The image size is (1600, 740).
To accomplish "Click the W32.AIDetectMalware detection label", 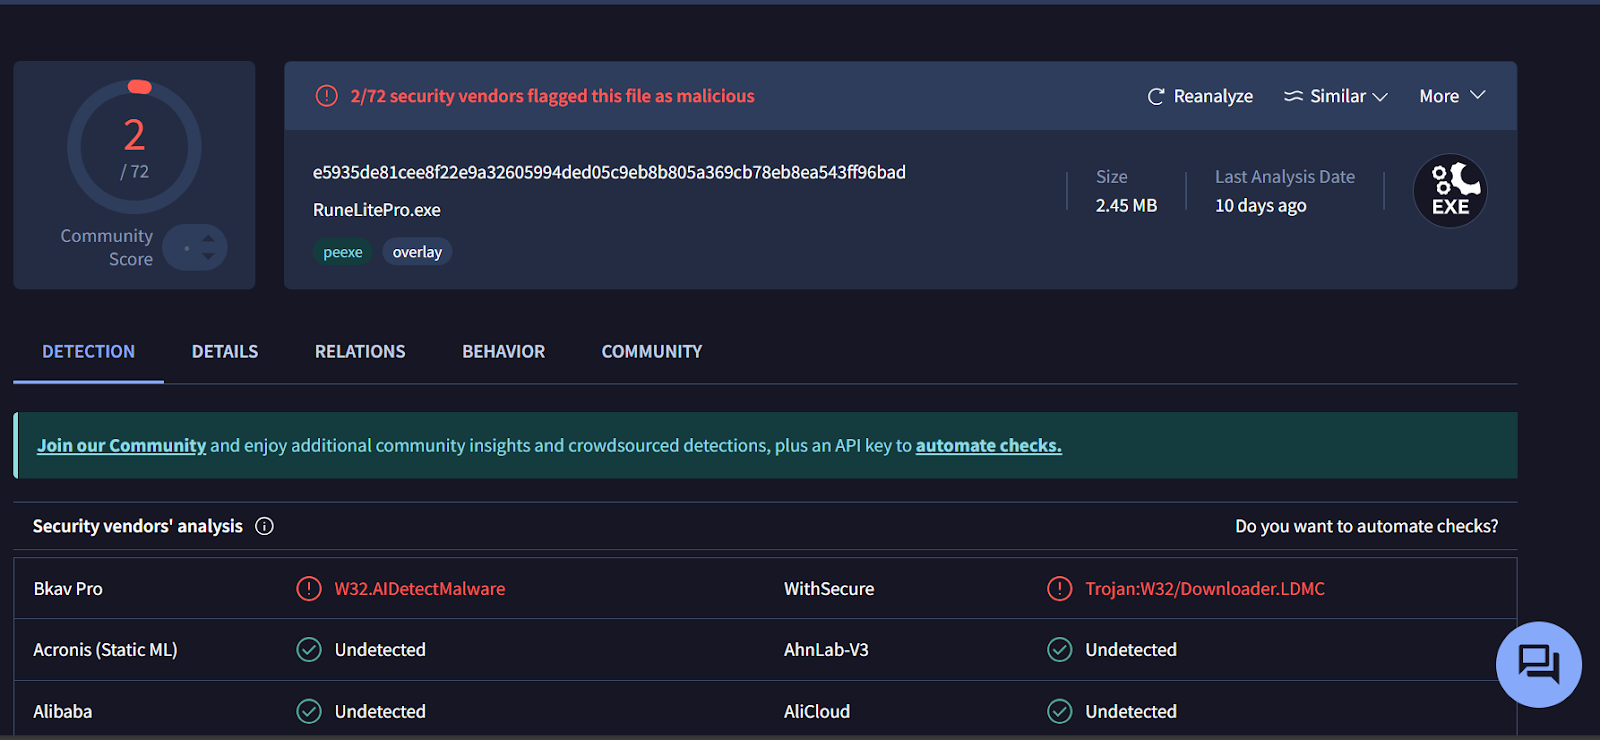I will pos(420,589).
